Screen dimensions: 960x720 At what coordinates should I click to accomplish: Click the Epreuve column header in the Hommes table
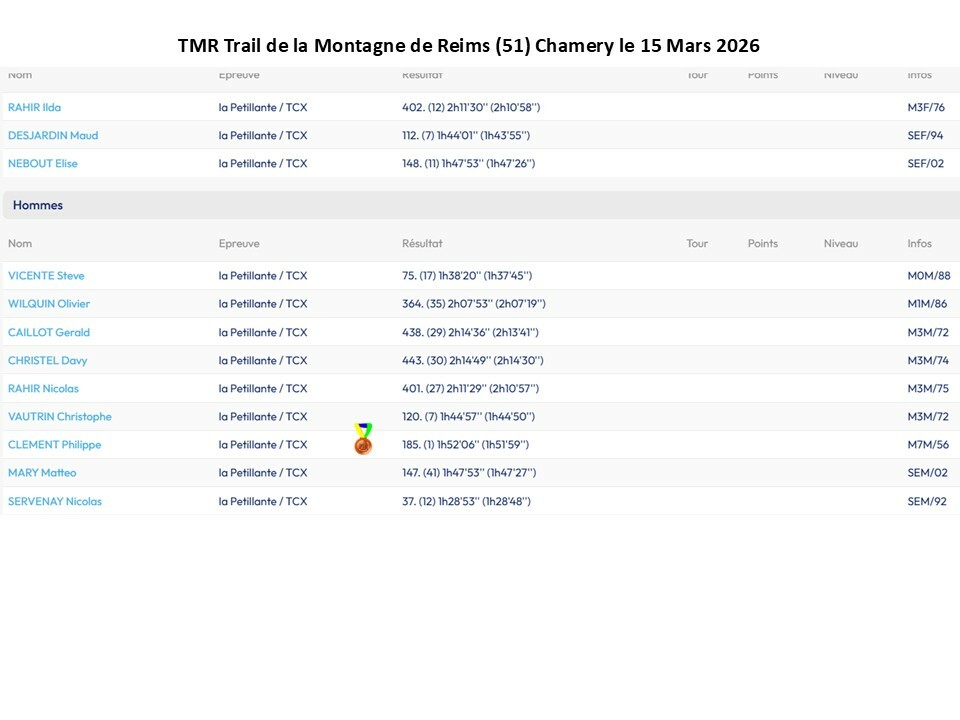pyautogui.click(x=239, y=243)
